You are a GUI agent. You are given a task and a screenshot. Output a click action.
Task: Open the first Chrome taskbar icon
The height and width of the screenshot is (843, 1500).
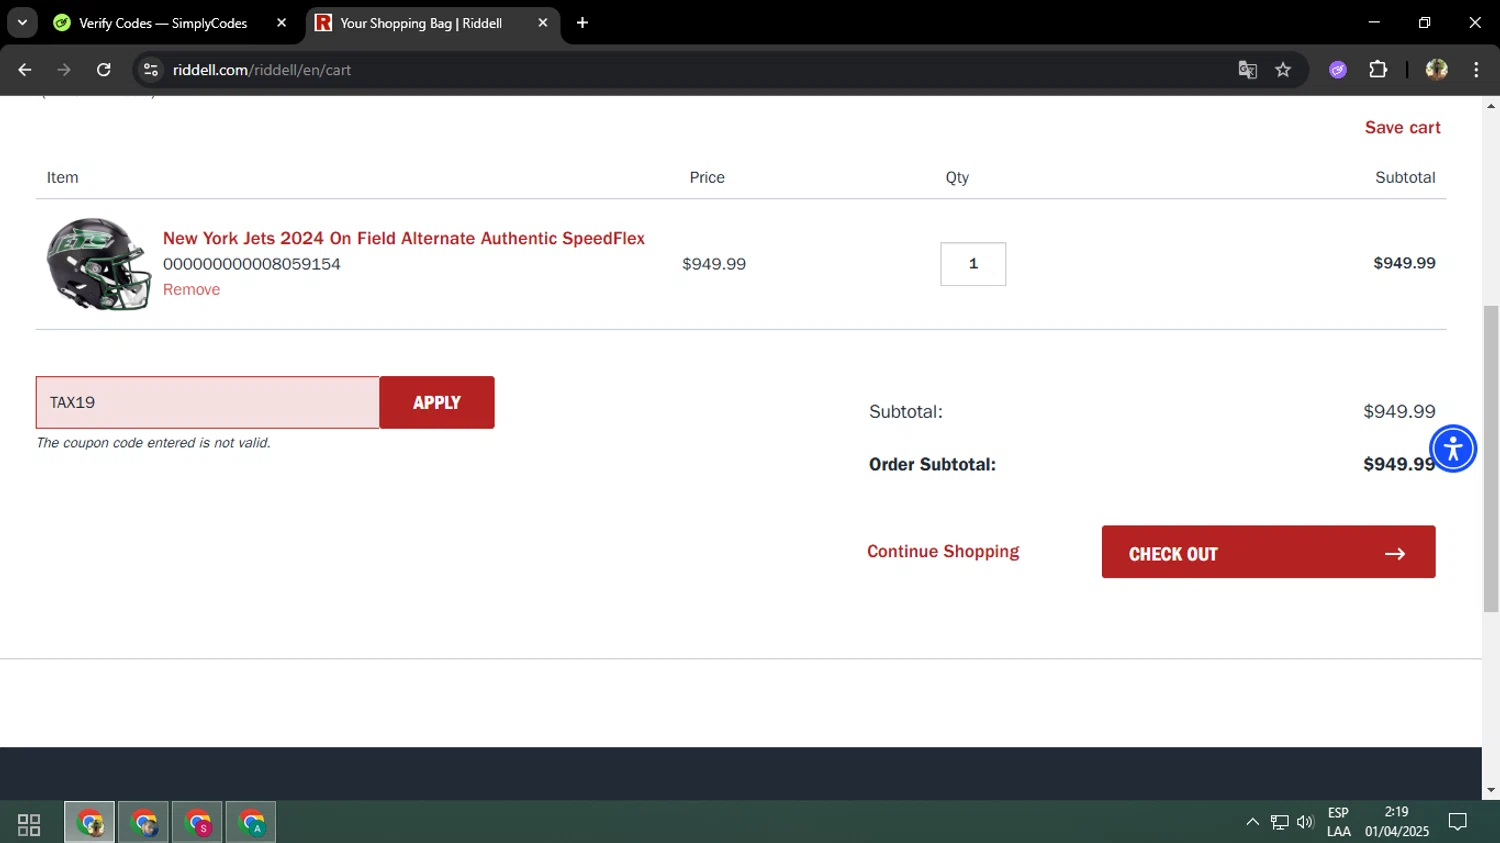point(90,823)
